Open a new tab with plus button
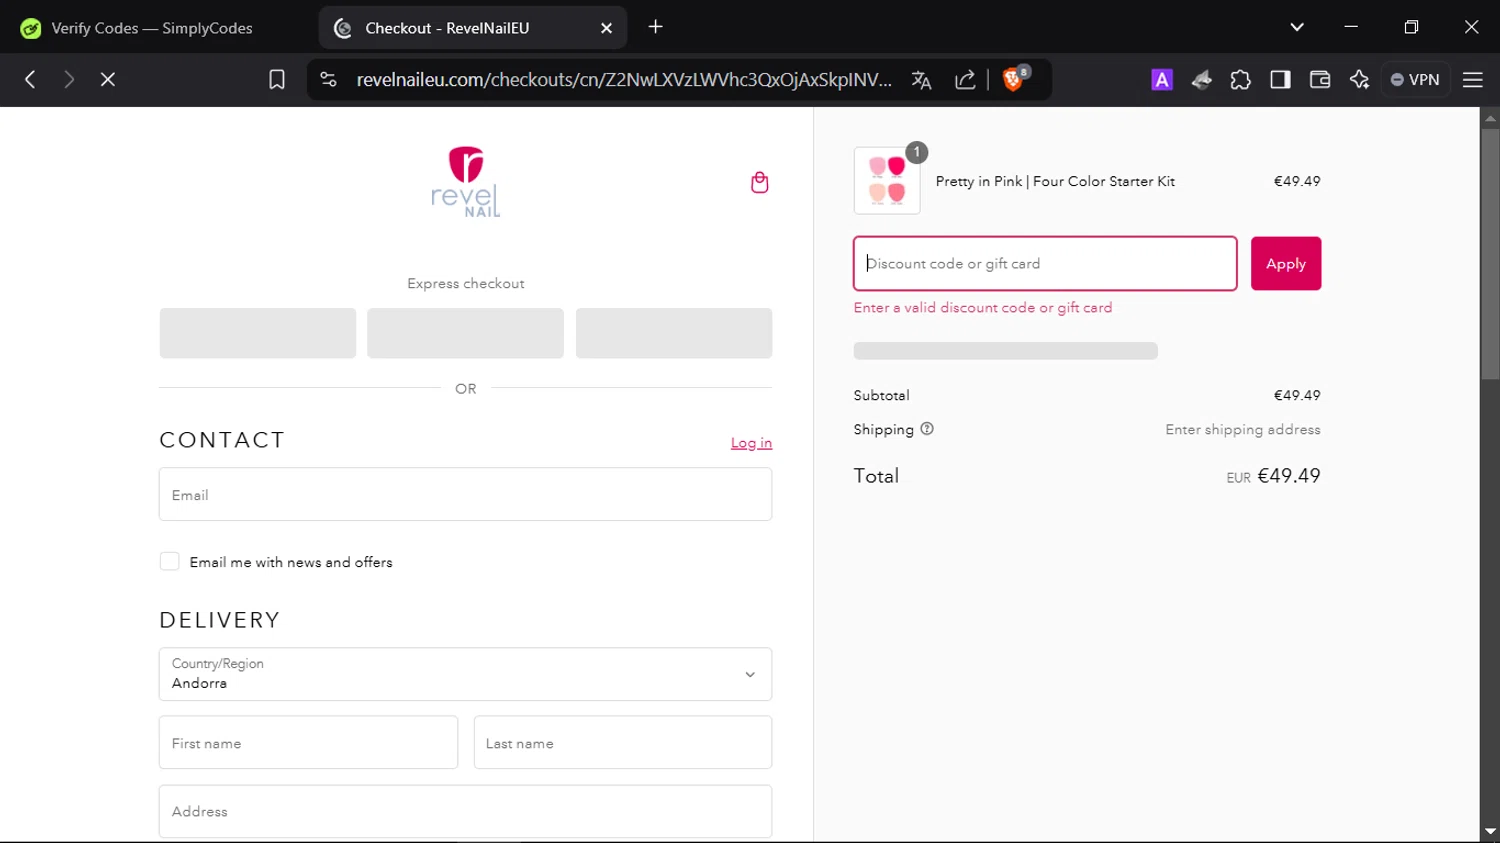This screenshot has height=843, width=1500. point(656,27)
